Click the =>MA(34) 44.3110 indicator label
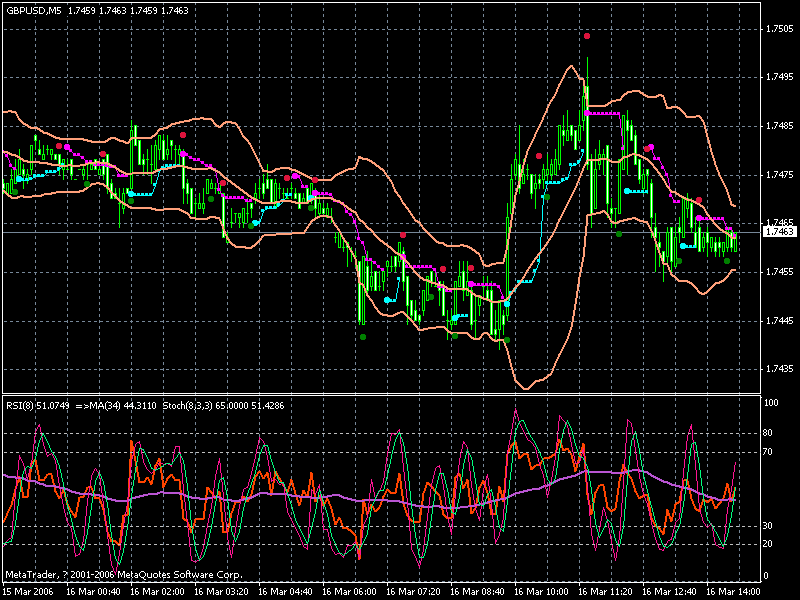Image resolution: width=800 pixels, height=600 pixels. click(x=116, y=406)
